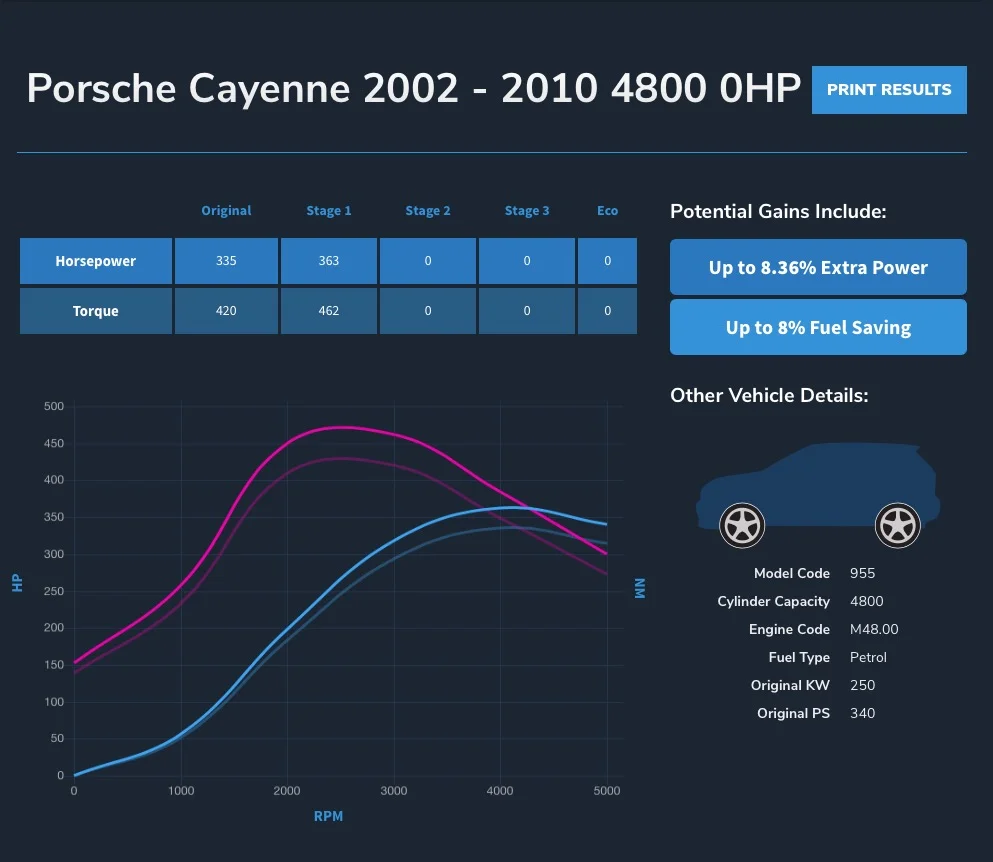Click the original torque value 420

[x=226, y=311]
